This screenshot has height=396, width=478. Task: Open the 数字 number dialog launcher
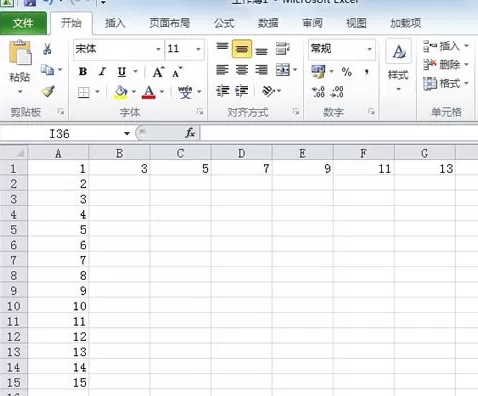point(371,112)
